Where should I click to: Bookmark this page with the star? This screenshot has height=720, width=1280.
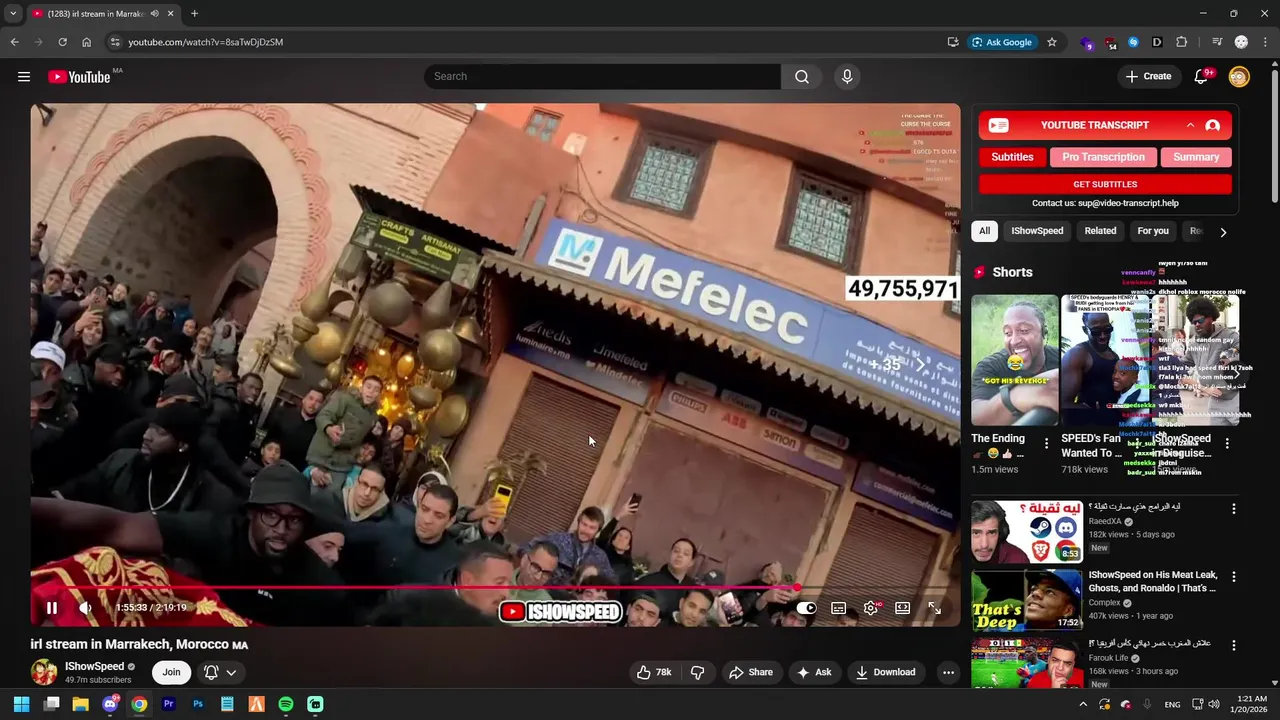click(1052, 42)
